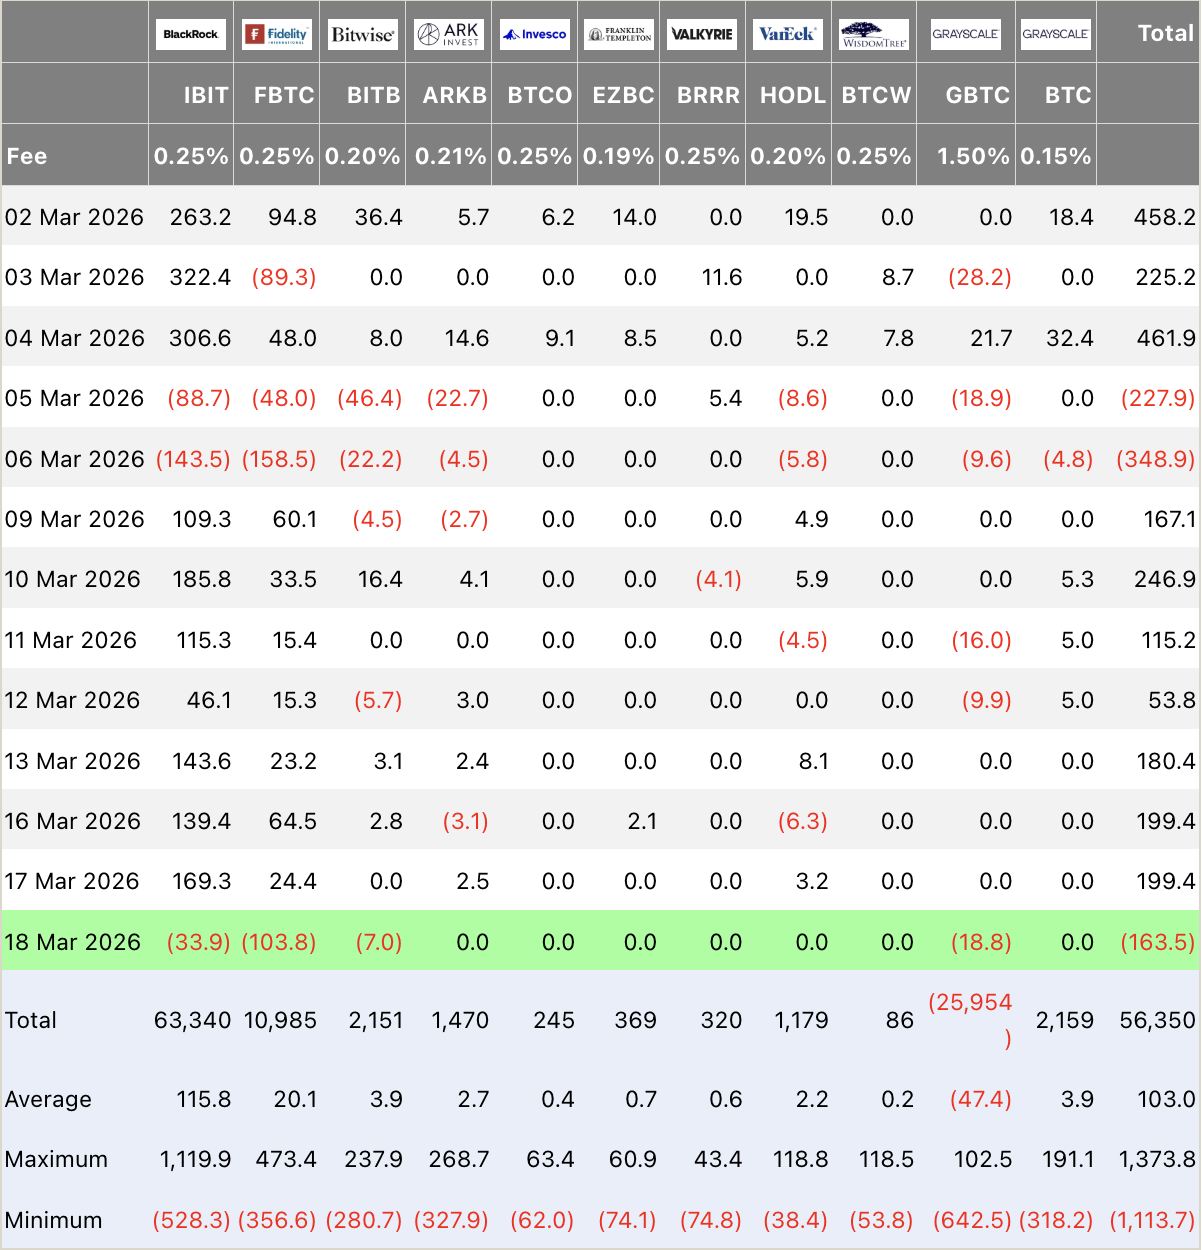Select the Franklin Templeton logo
The height and width of the screenshot is (1250, 1202).
click(619, 34)
